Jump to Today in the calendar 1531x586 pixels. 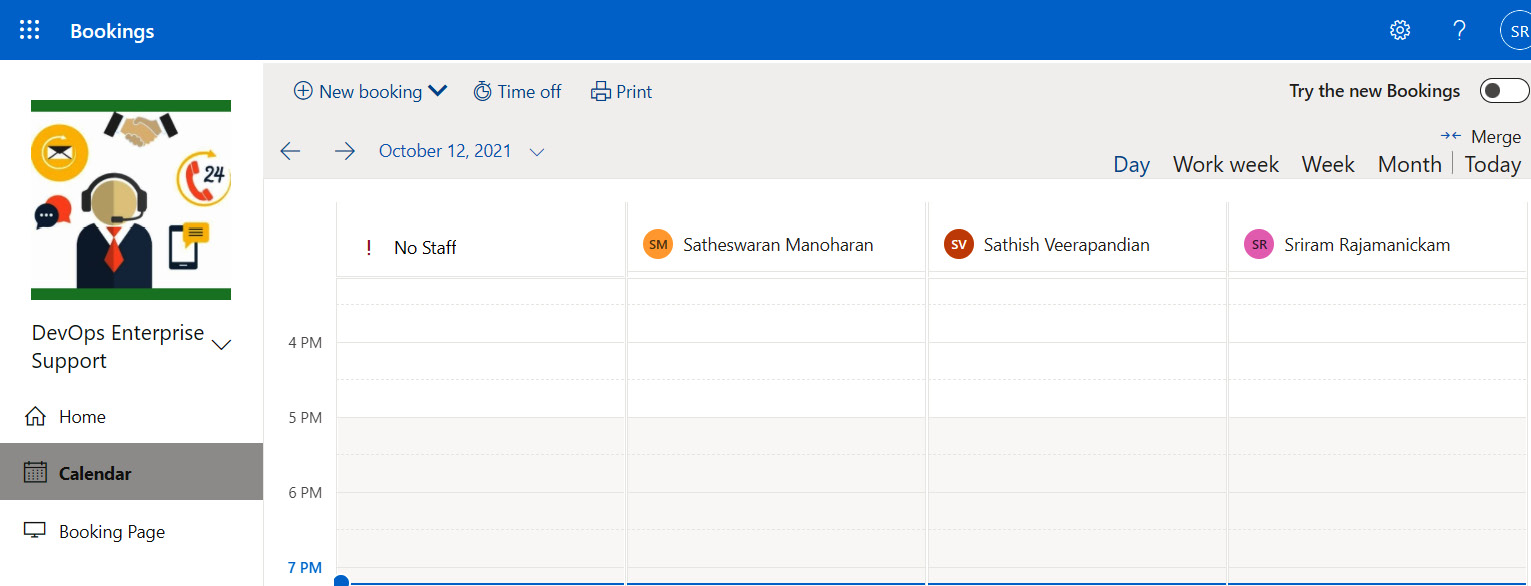[x=1492, y=164]
